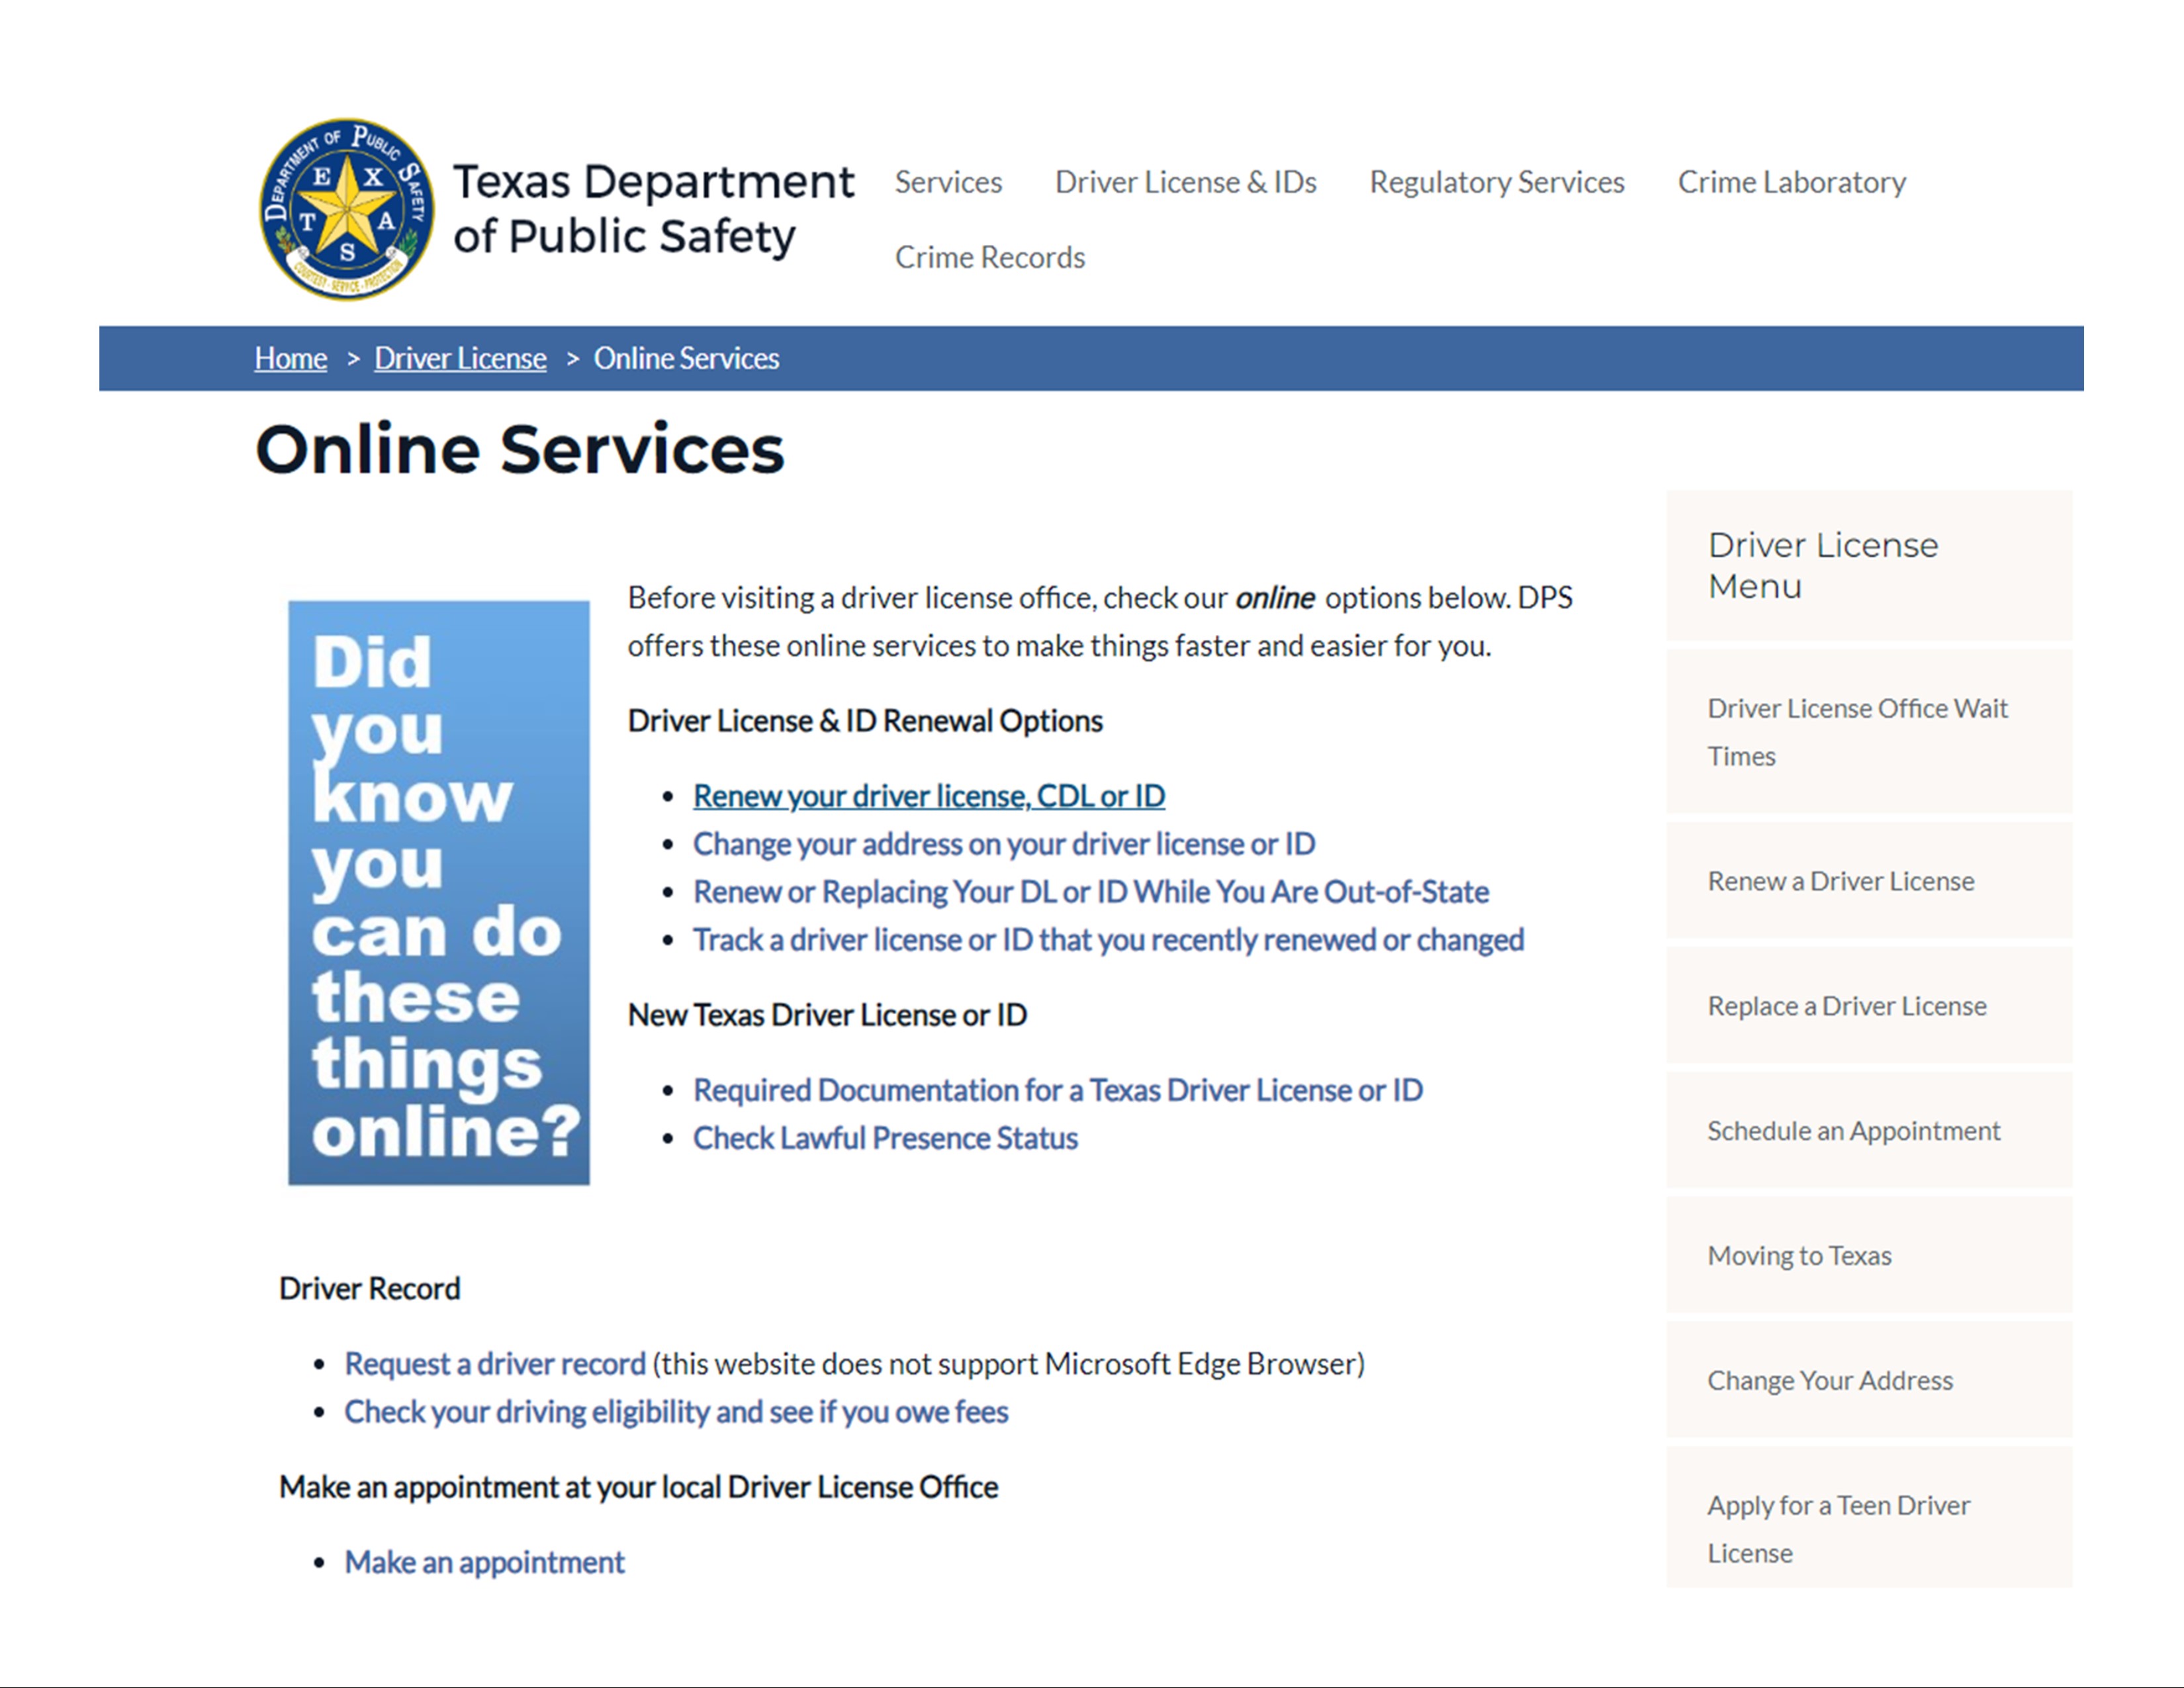The height and width of the screenshot is (1688, 2184).
Task: Select Renew a Driver License sidebar item
Action: click(x=1868, y=881)
